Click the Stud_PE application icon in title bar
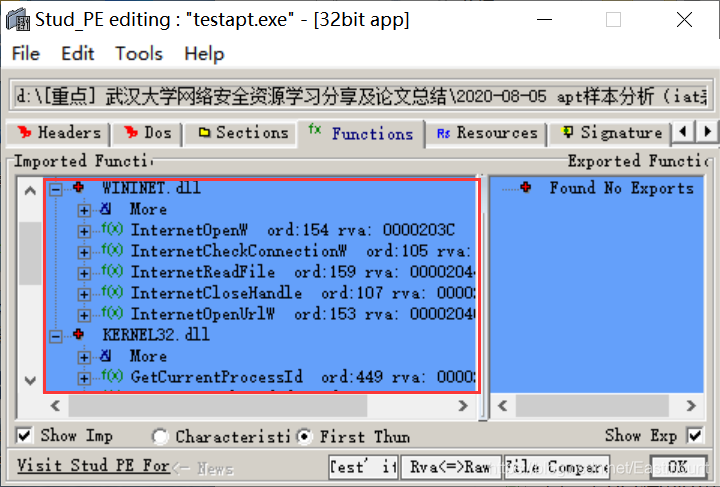Image resolution: width=720 pixels, height=487 pixels. pyautogui.click(x=18, y=20)
